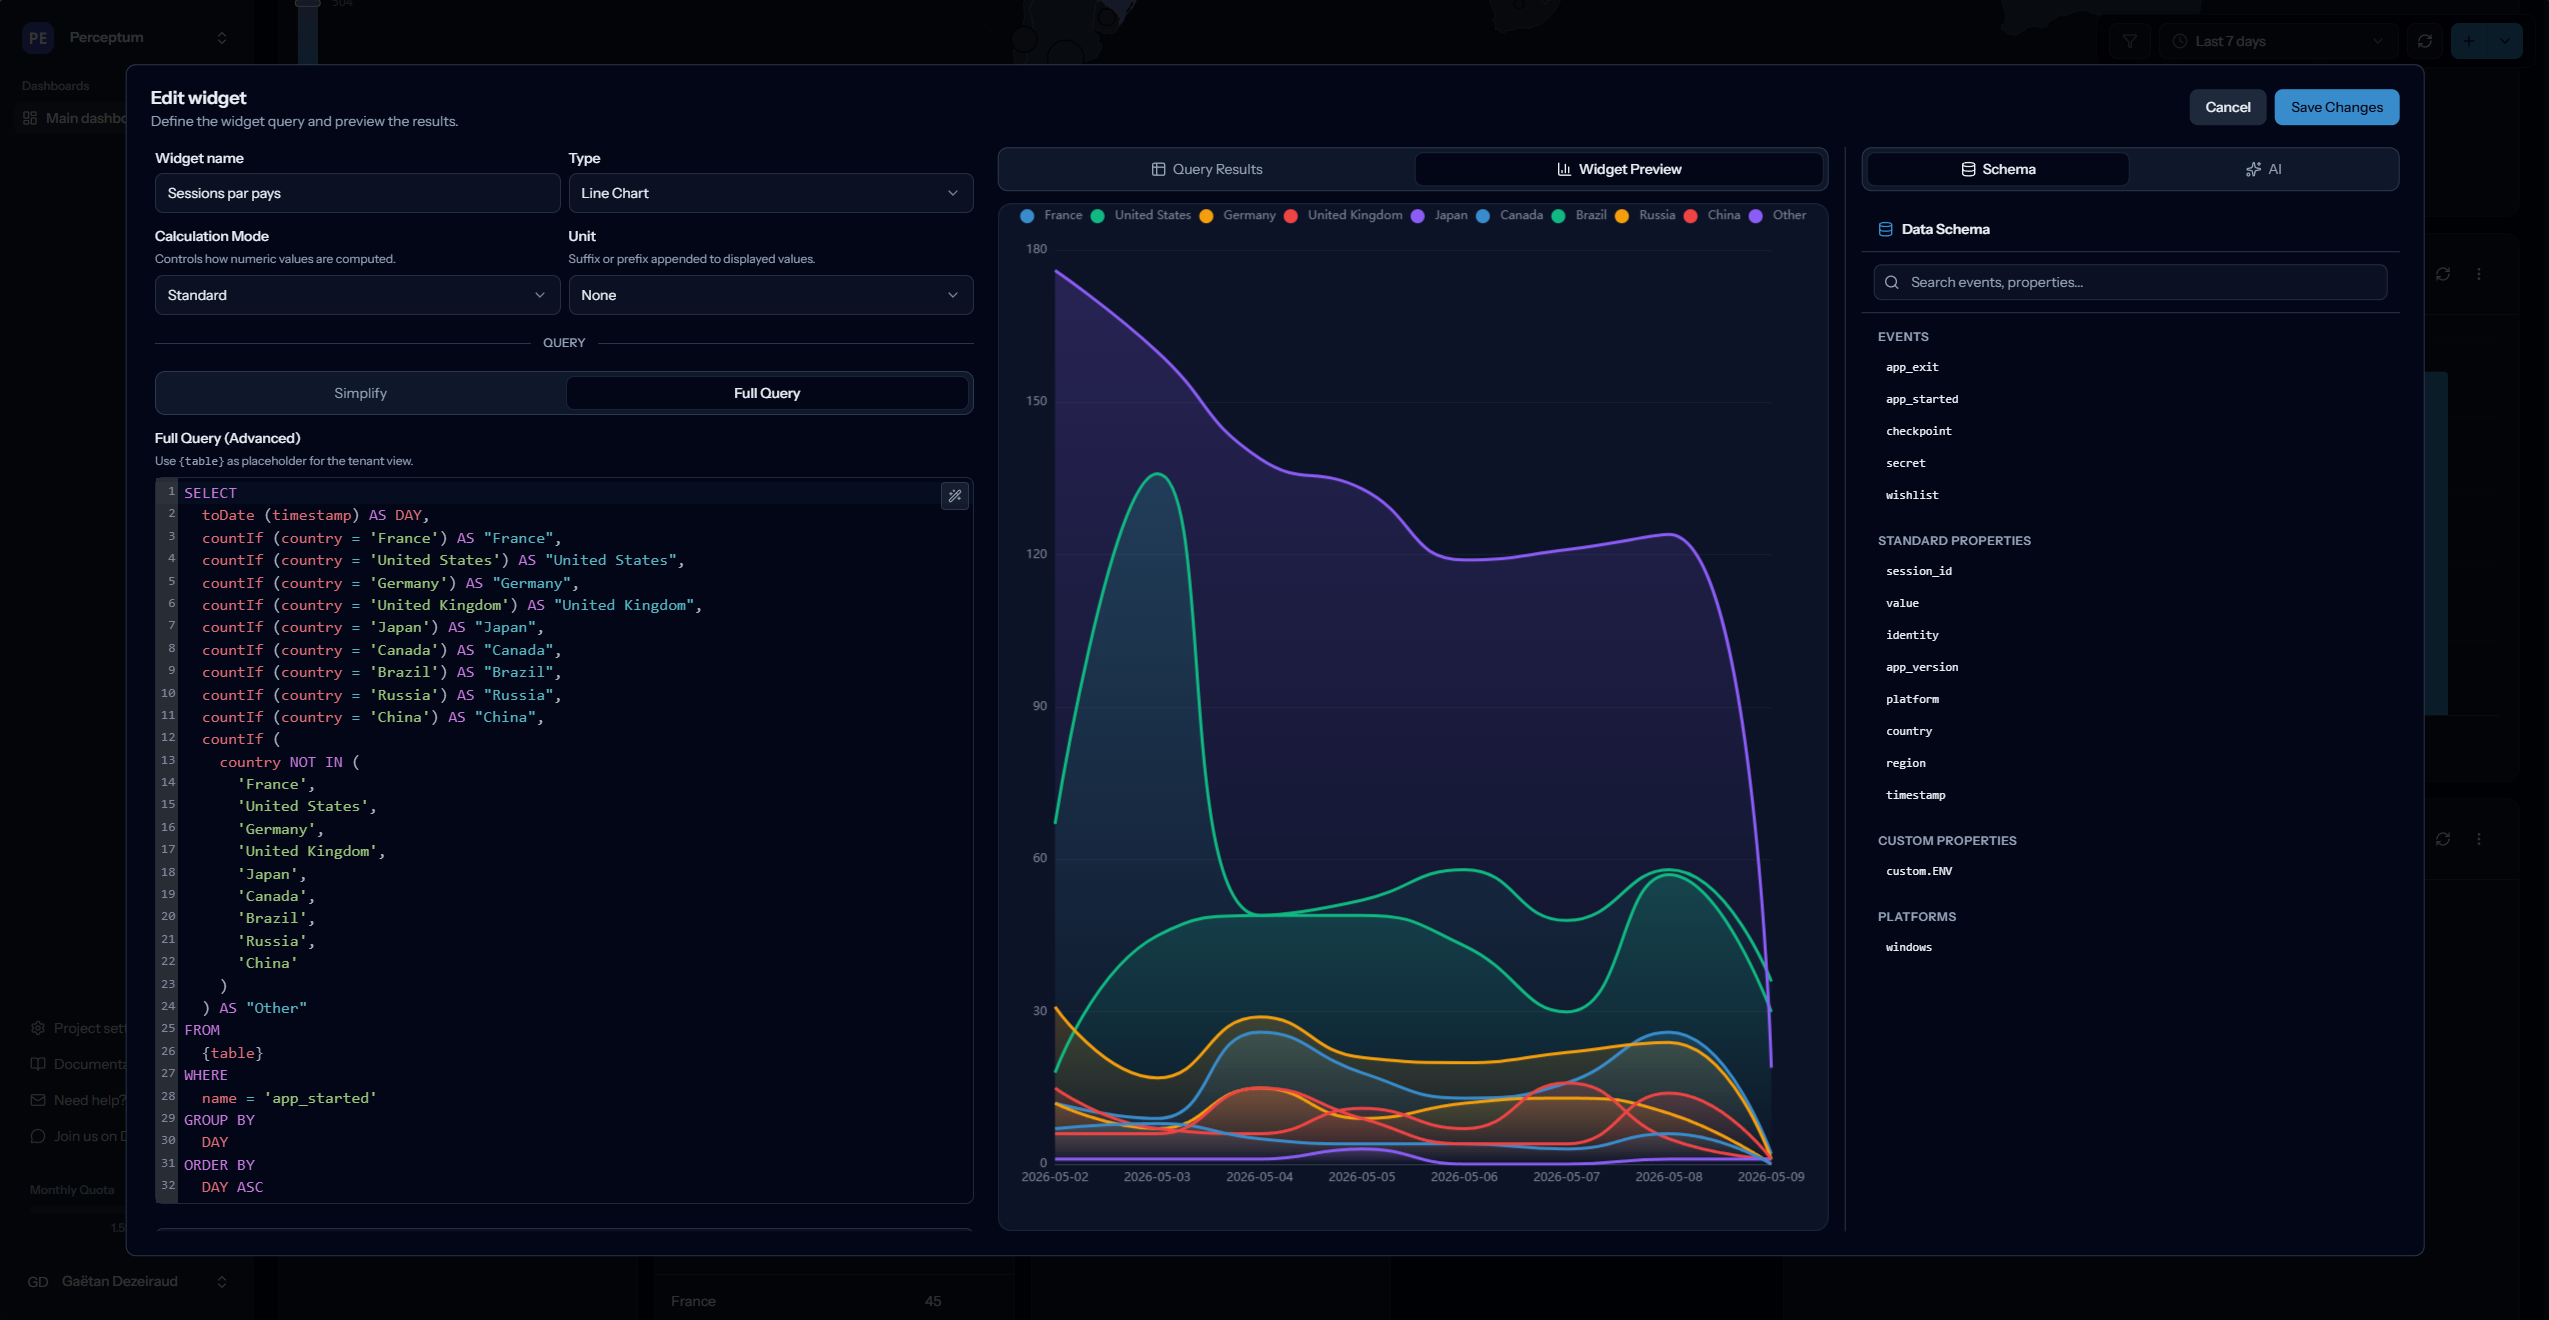Toggle the Germany legend entry
This screenshot has width=2549, height=1320.
click(1238, 216)
